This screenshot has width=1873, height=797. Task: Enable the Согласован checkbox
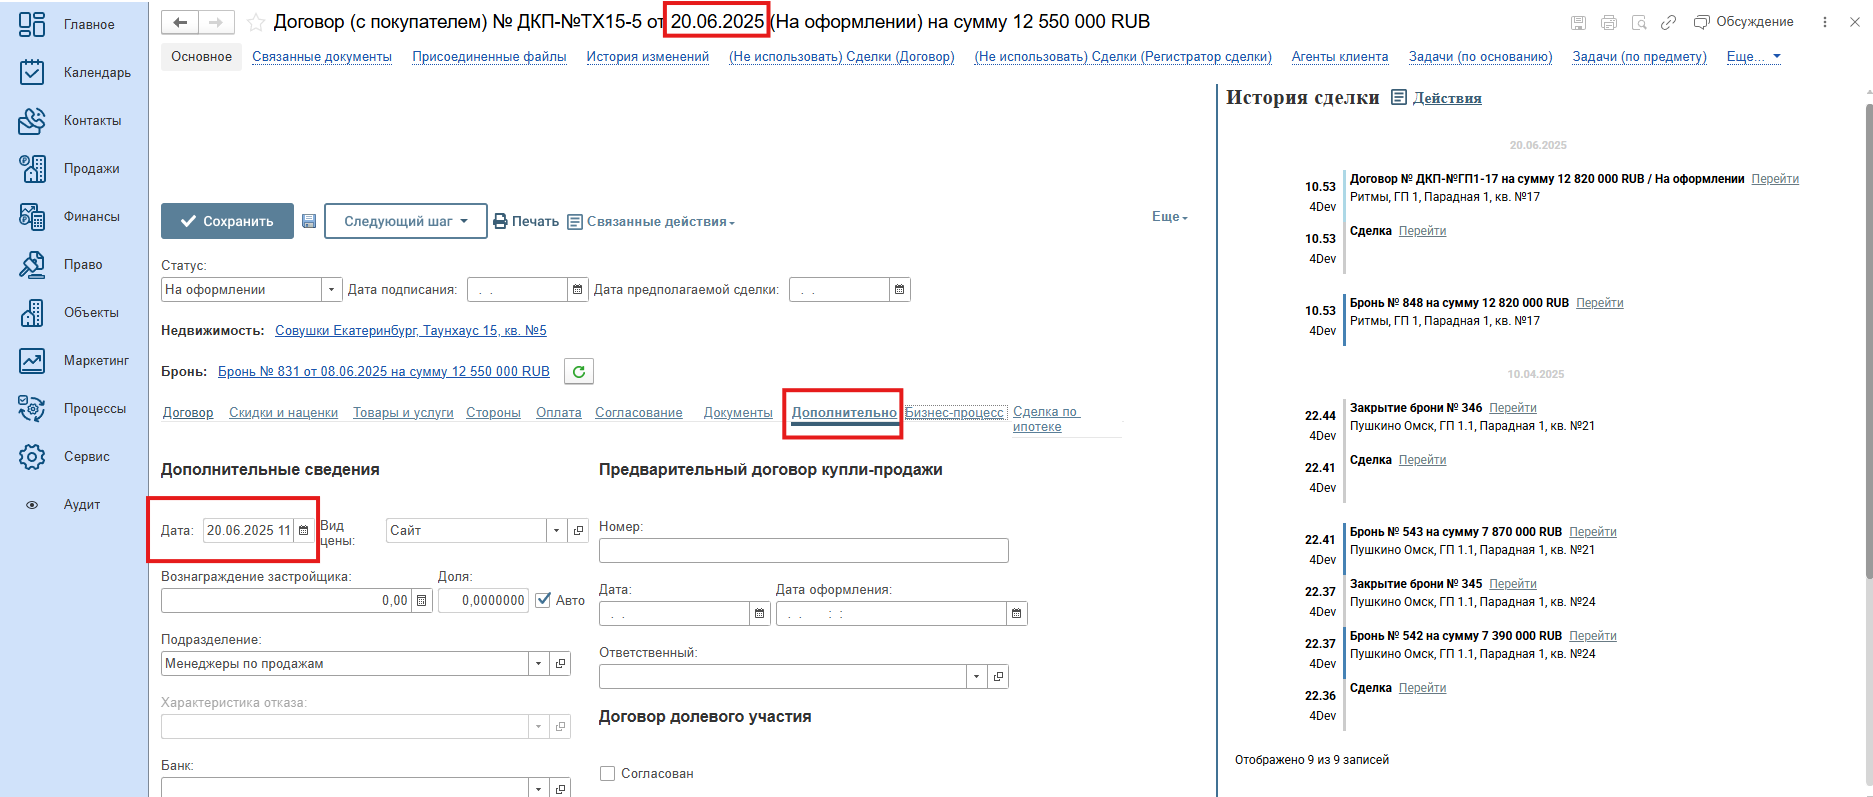pos(607,774)
